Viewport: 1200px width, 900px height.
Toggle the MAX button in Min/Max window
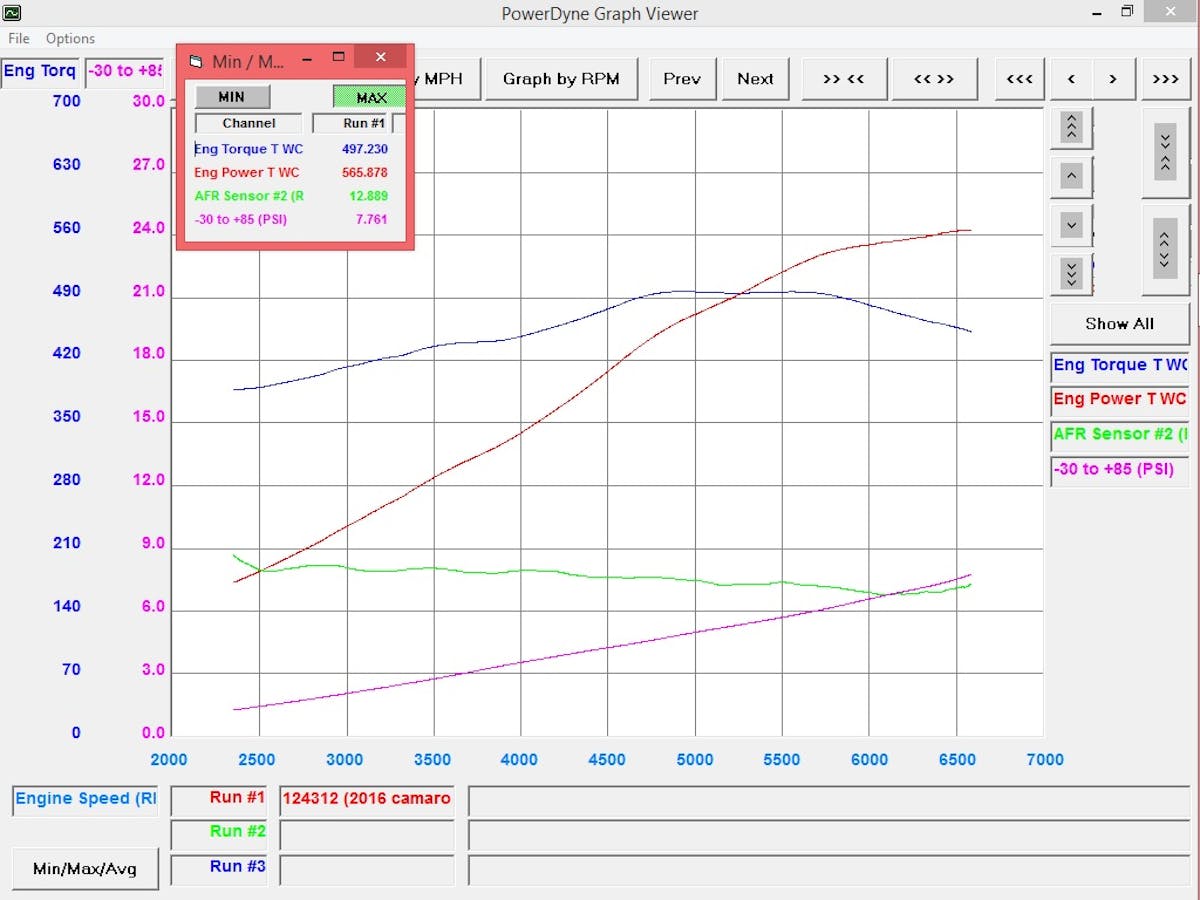370,97
